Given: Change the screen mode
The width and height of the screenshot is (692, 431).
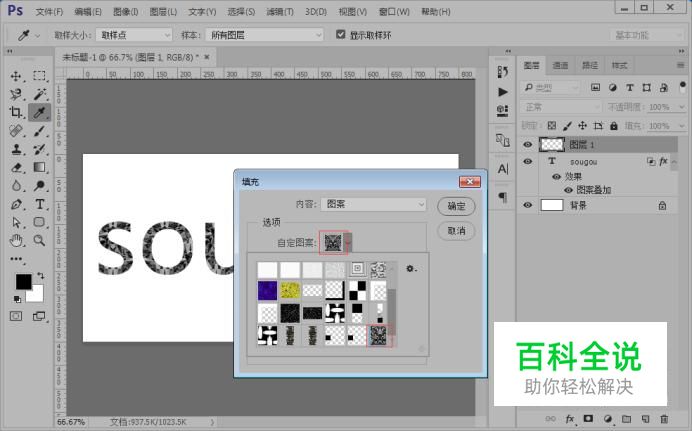Looking at the screenshot, I should click(x=39, y=316).
